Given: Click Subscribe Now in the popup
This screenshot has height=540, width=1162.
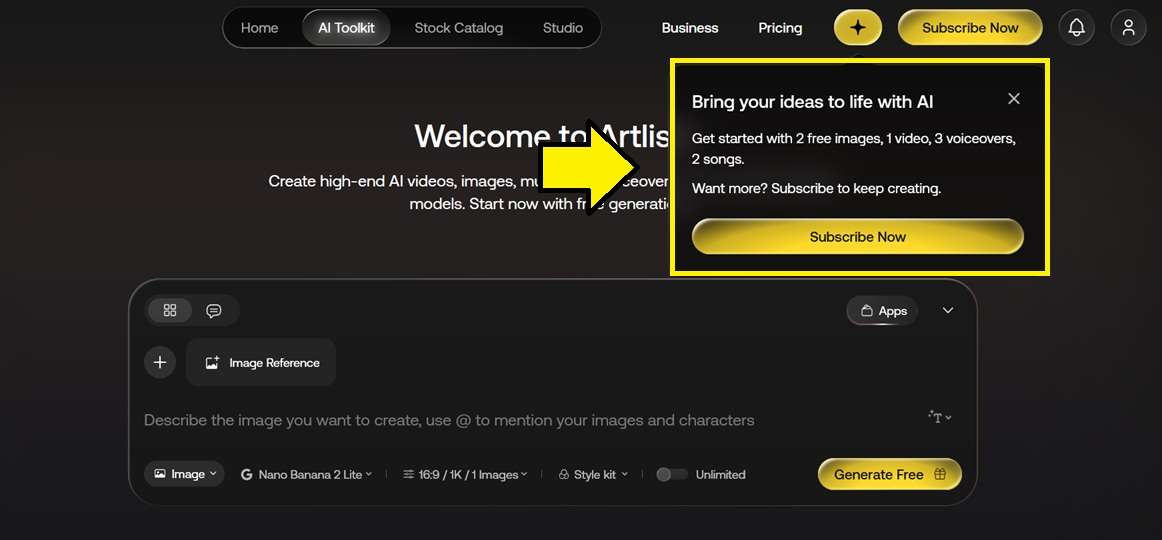Looking at the screenshot, I should tap(857, 237).
